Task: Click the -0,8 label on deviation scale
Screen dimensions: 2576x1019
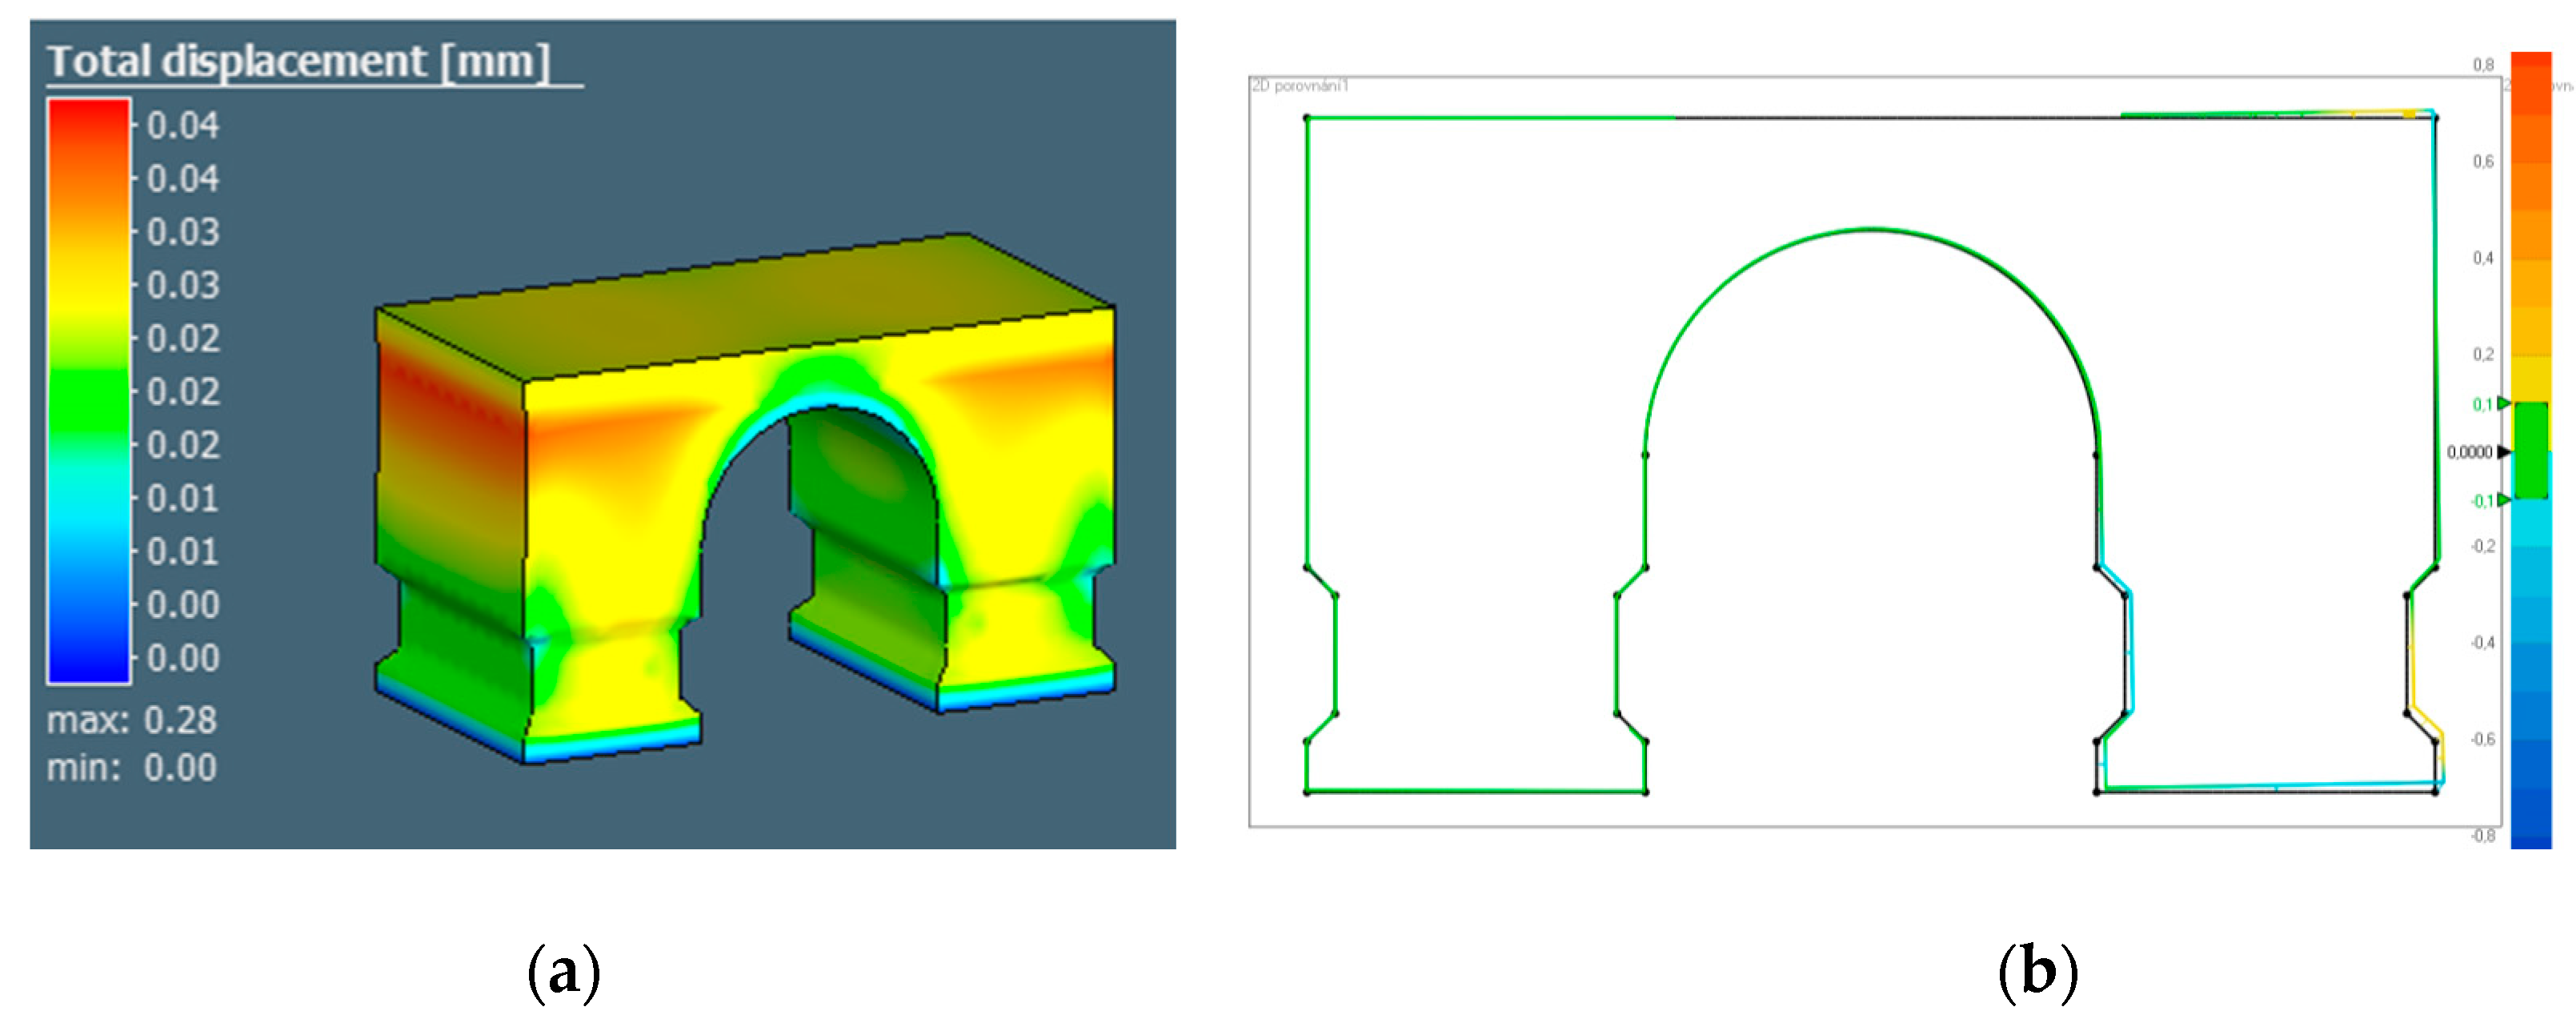Action: click(2483, 836)
